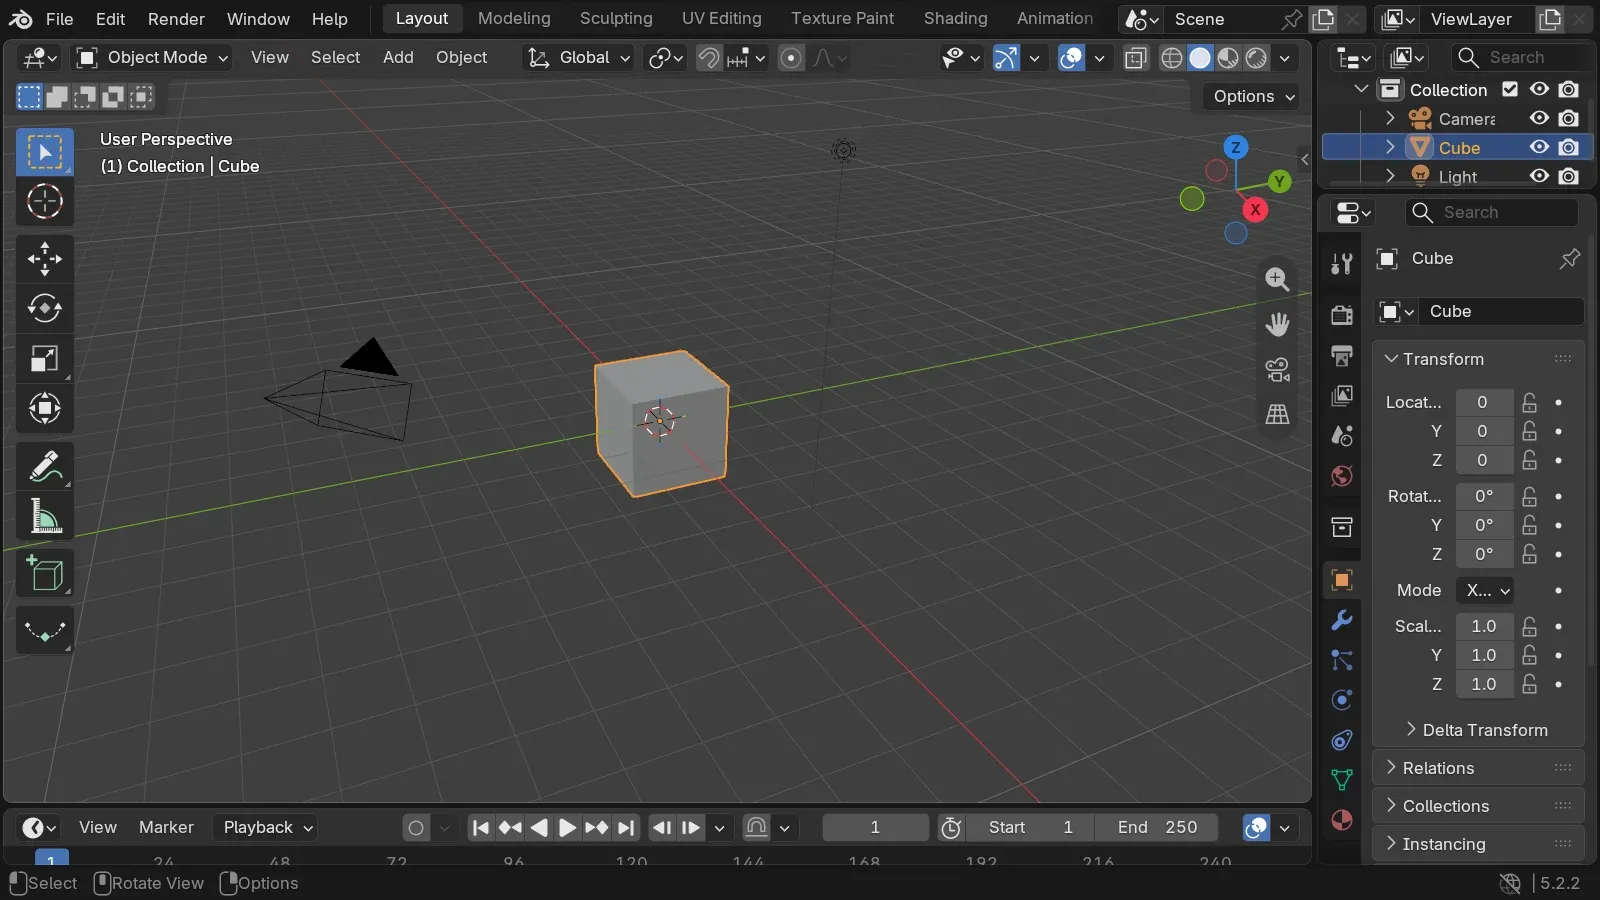This screenshot has height=900, width=1600.
Task: Open the Object Mode dropdown
Action: (153, 58)
